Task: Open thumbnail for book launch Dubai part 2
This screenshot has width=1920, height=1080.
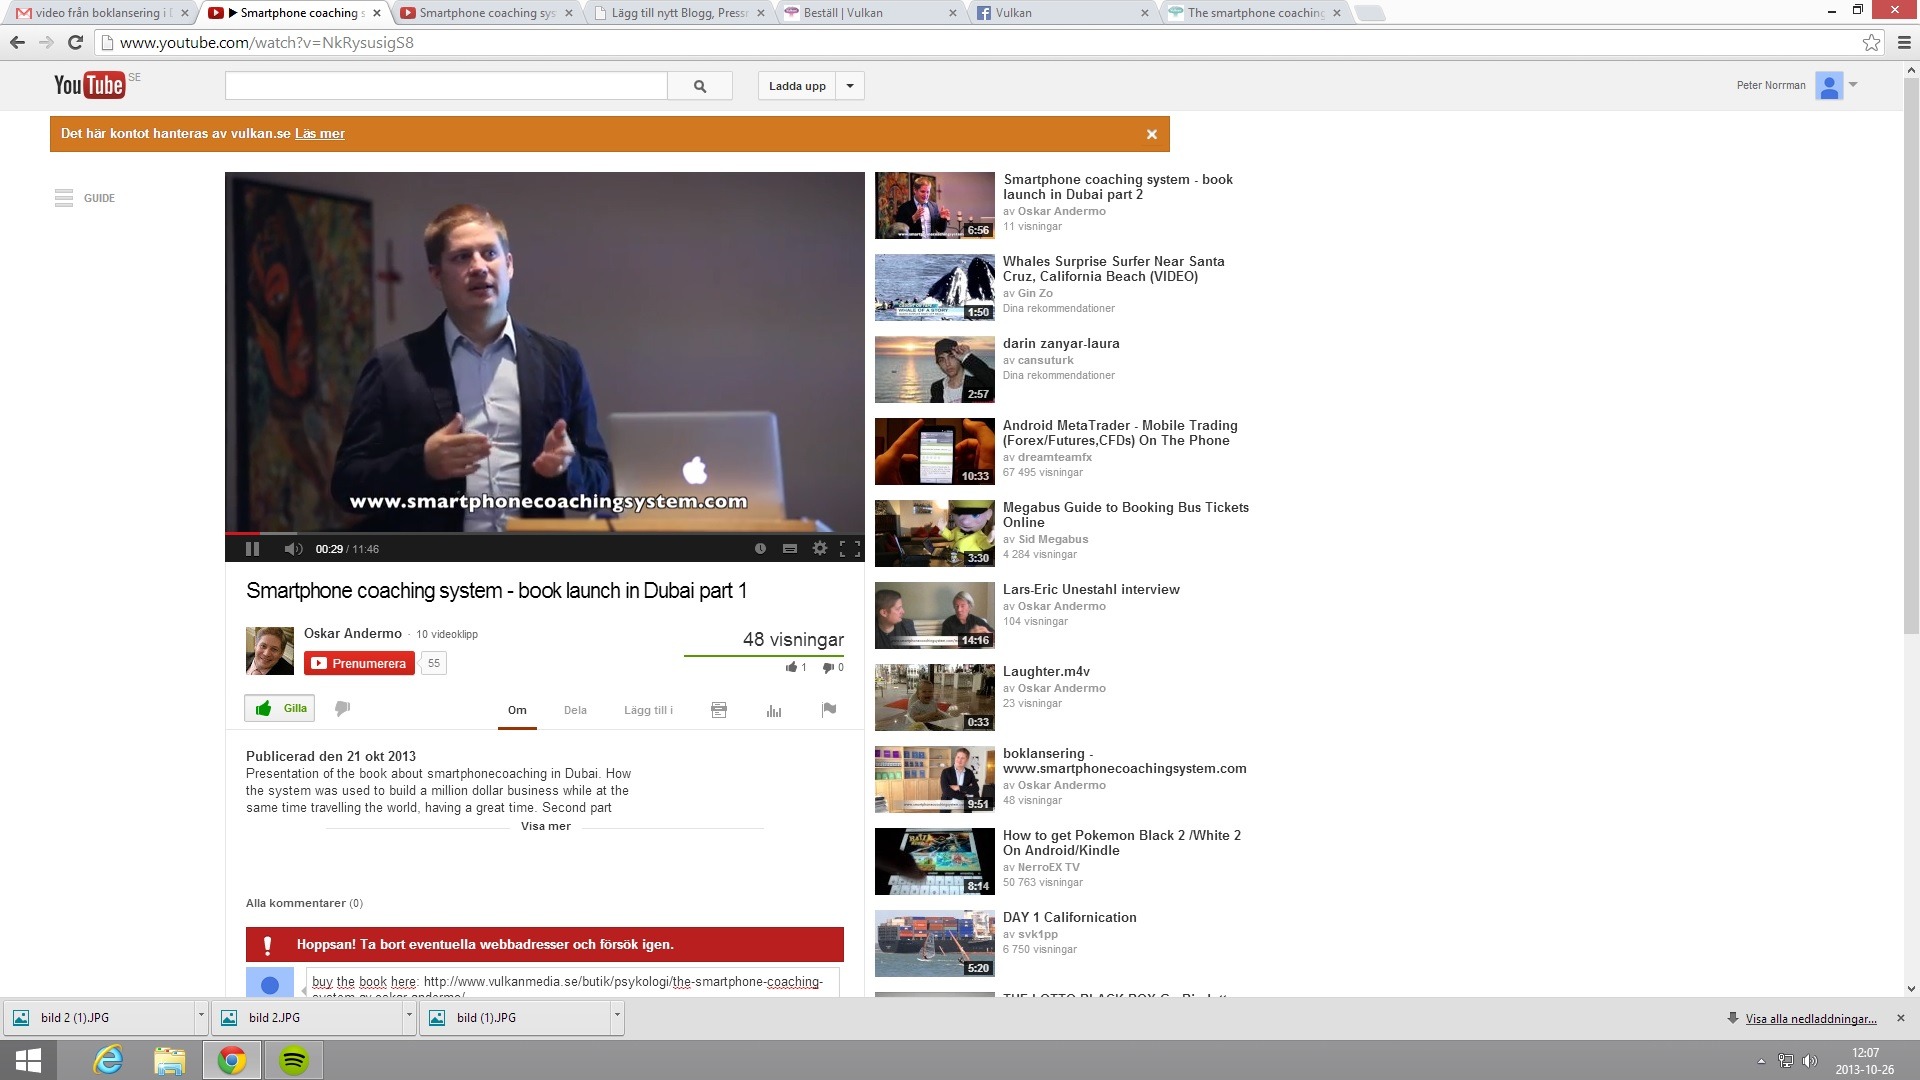Action: tap(935, 205)
